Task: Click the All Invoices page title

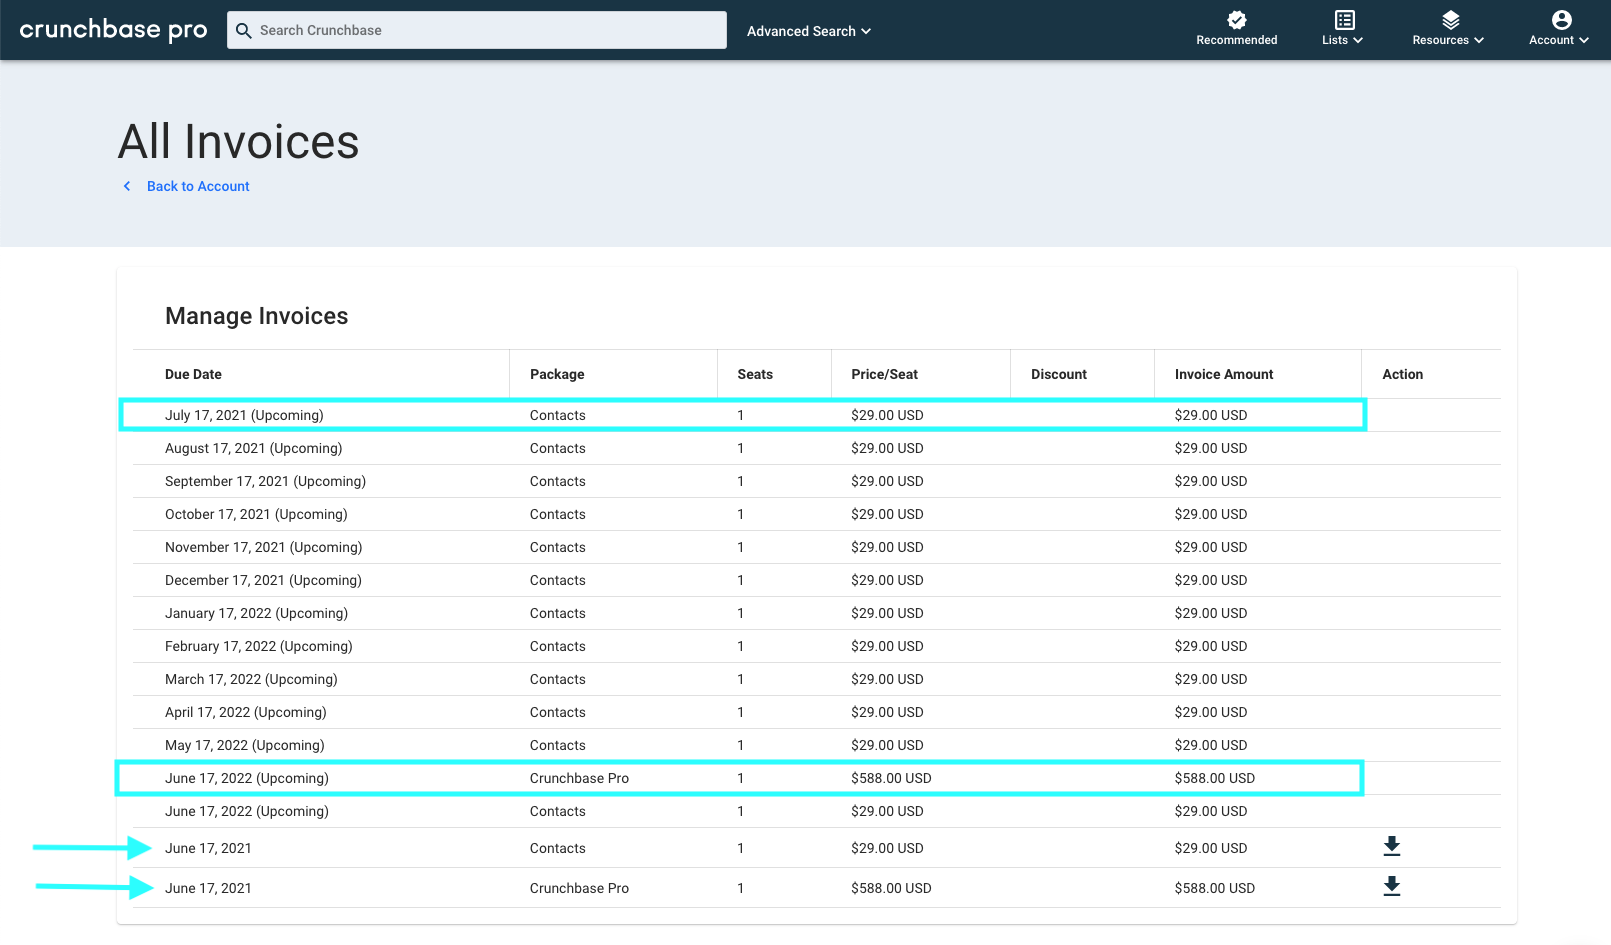Action: [x=239, y=141]
